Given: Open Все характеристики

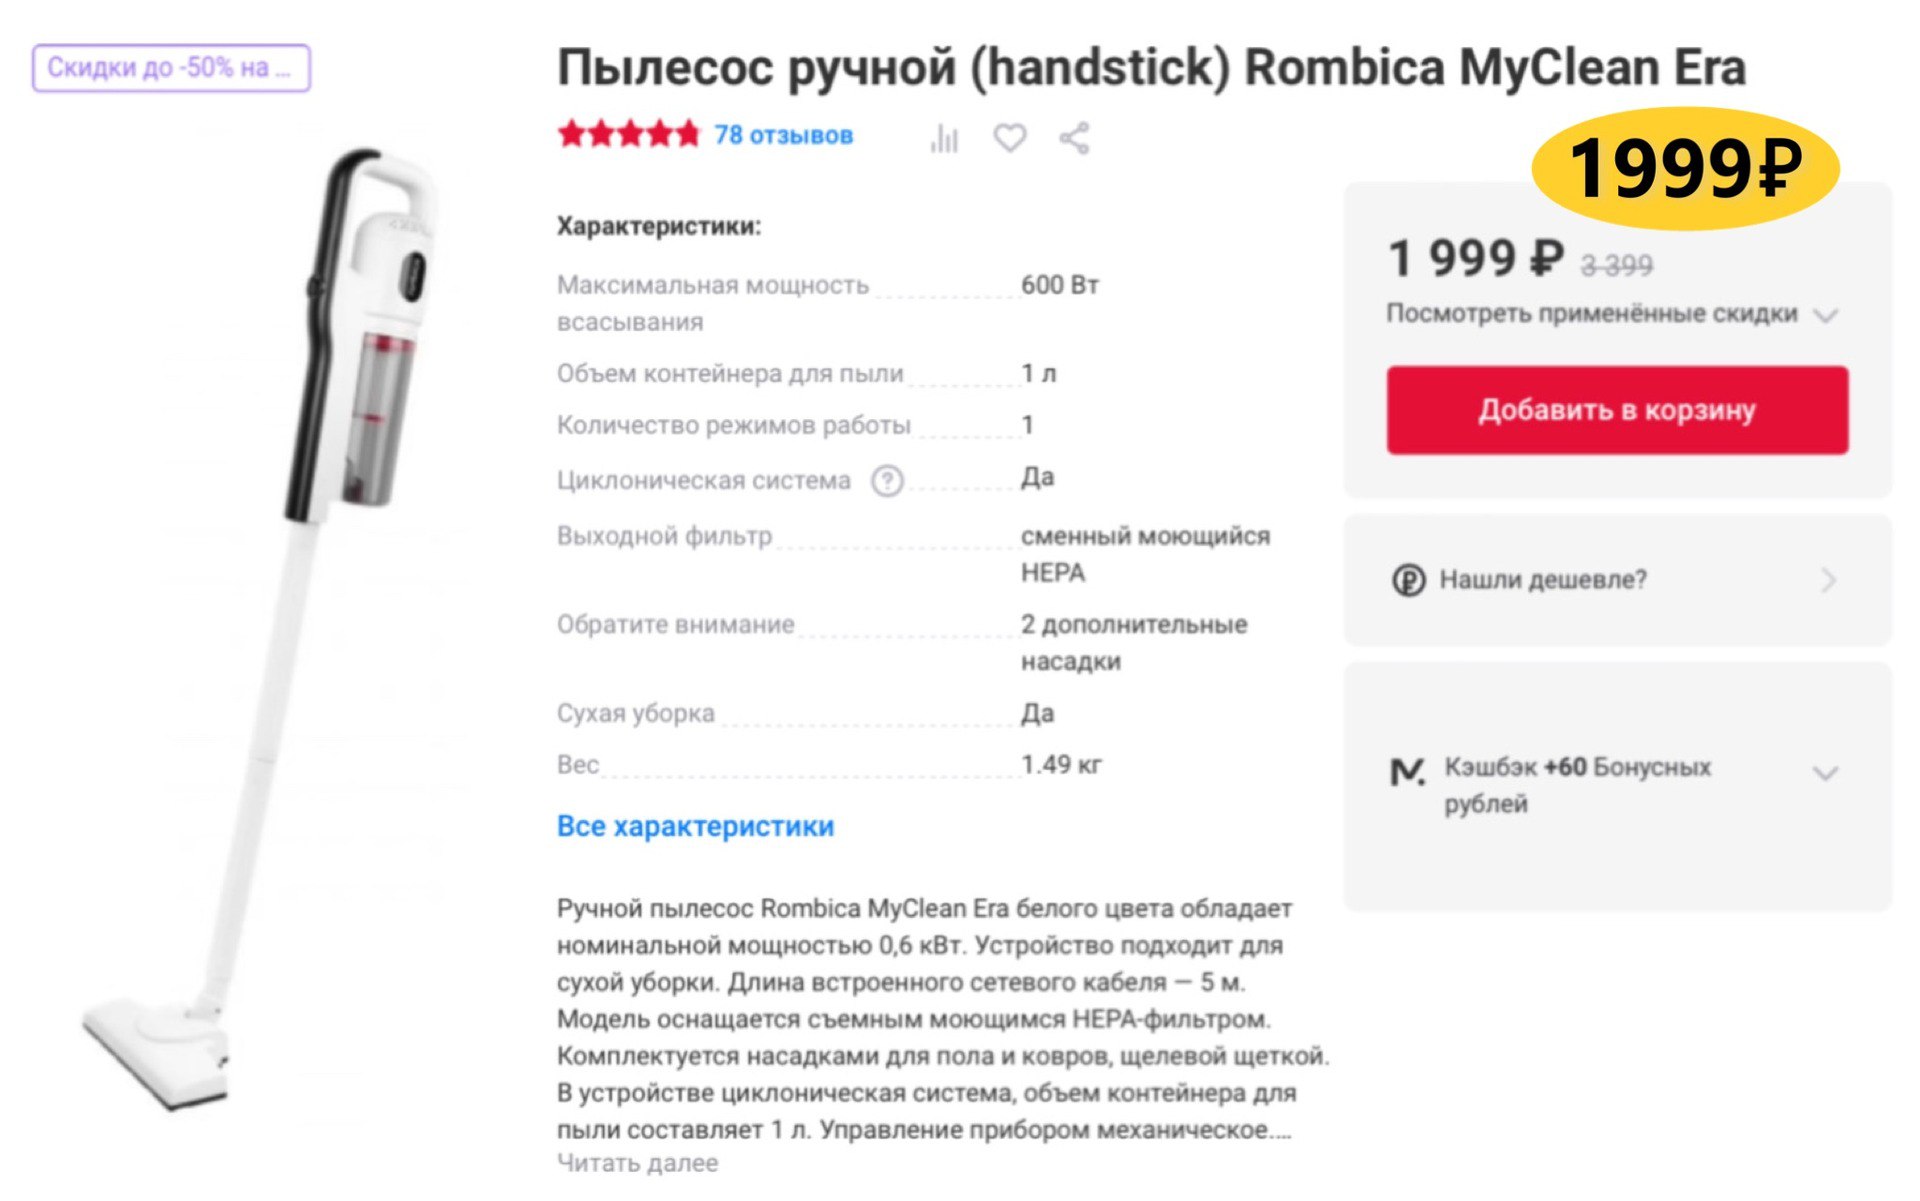Looking at the screenshot, I should (696, 826).
